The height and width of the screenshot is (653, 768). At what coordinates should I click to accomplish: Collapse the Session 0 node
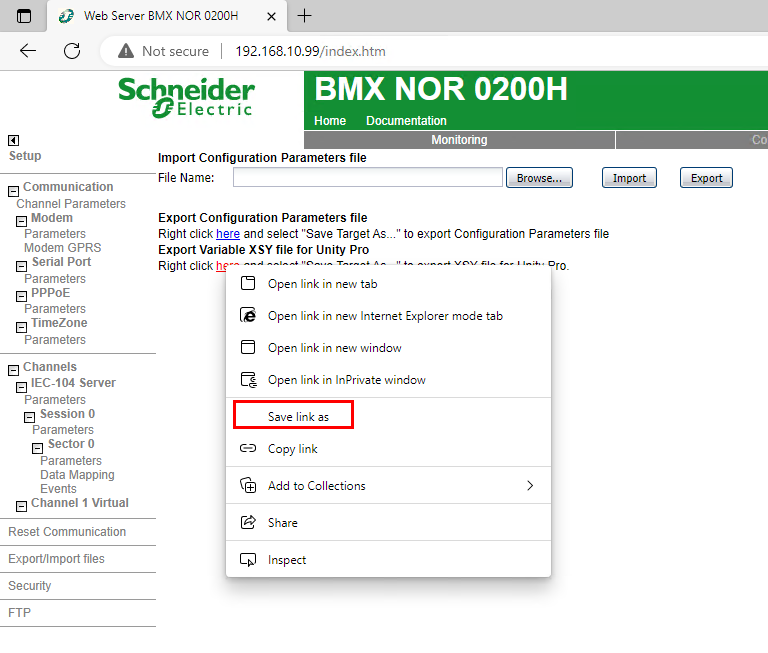click(29, 417)
